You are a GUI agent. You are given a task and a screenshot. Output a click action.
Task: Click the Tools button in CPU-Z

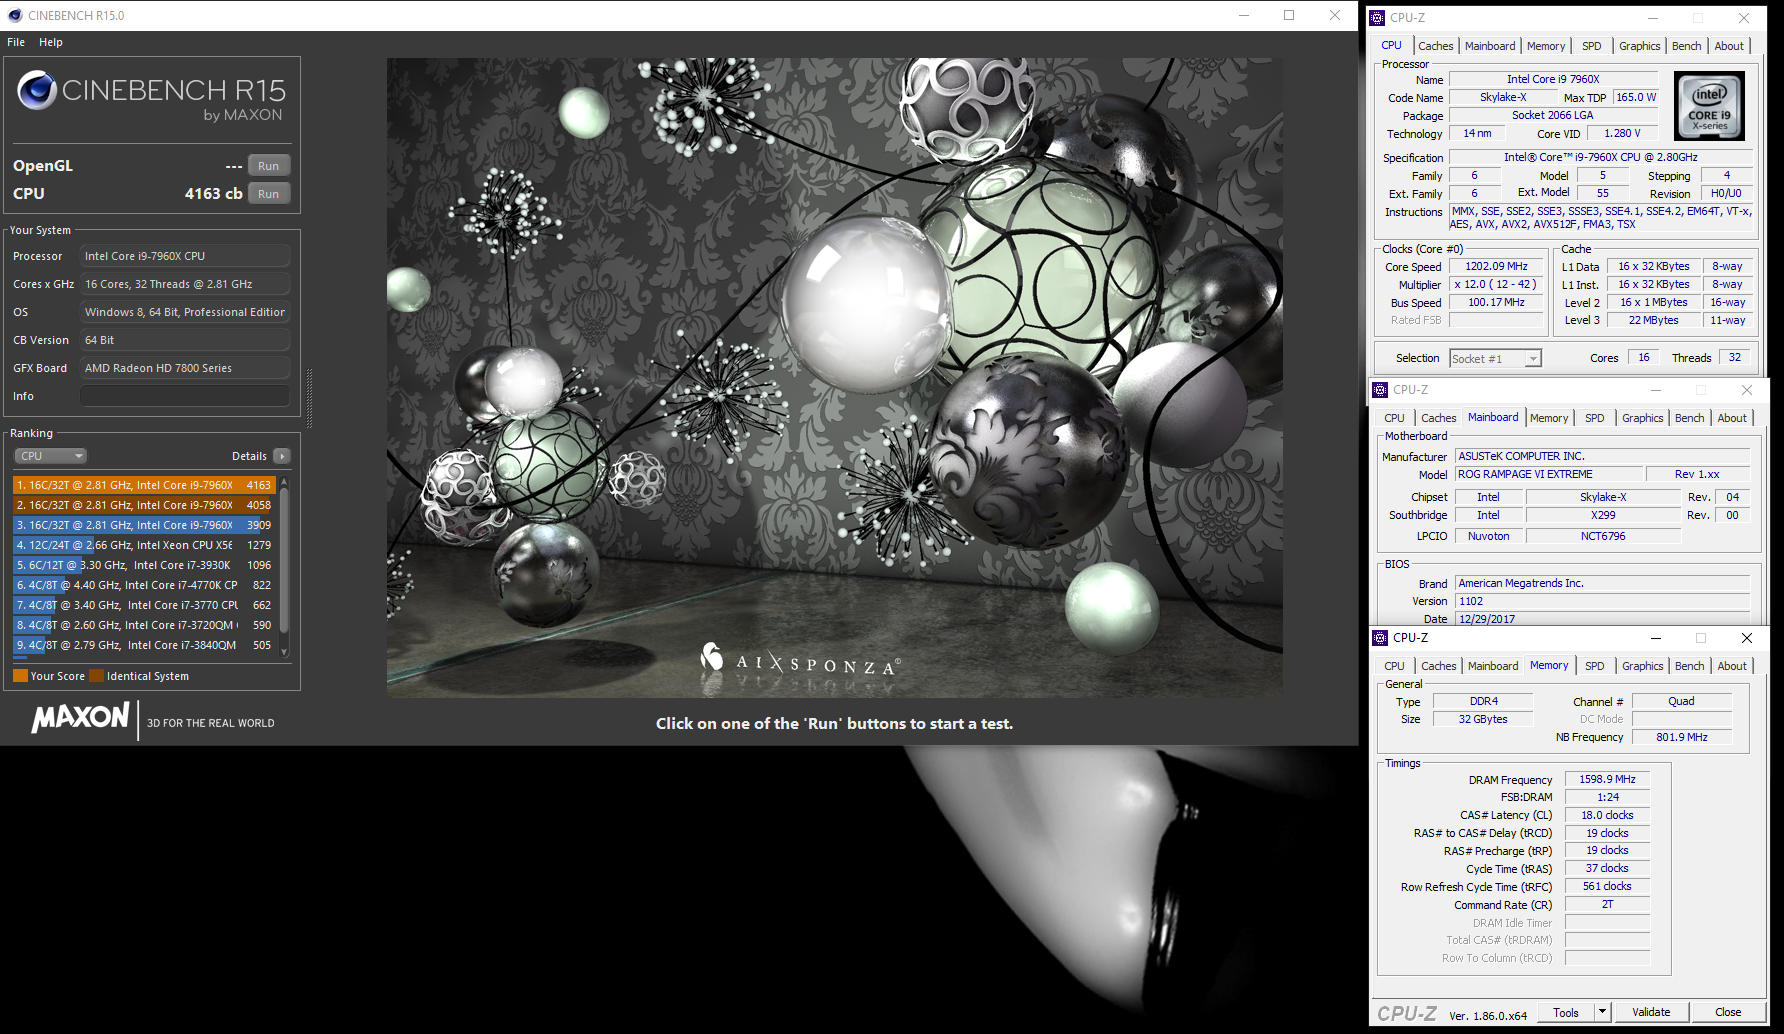click(x=1566, y=1012)
